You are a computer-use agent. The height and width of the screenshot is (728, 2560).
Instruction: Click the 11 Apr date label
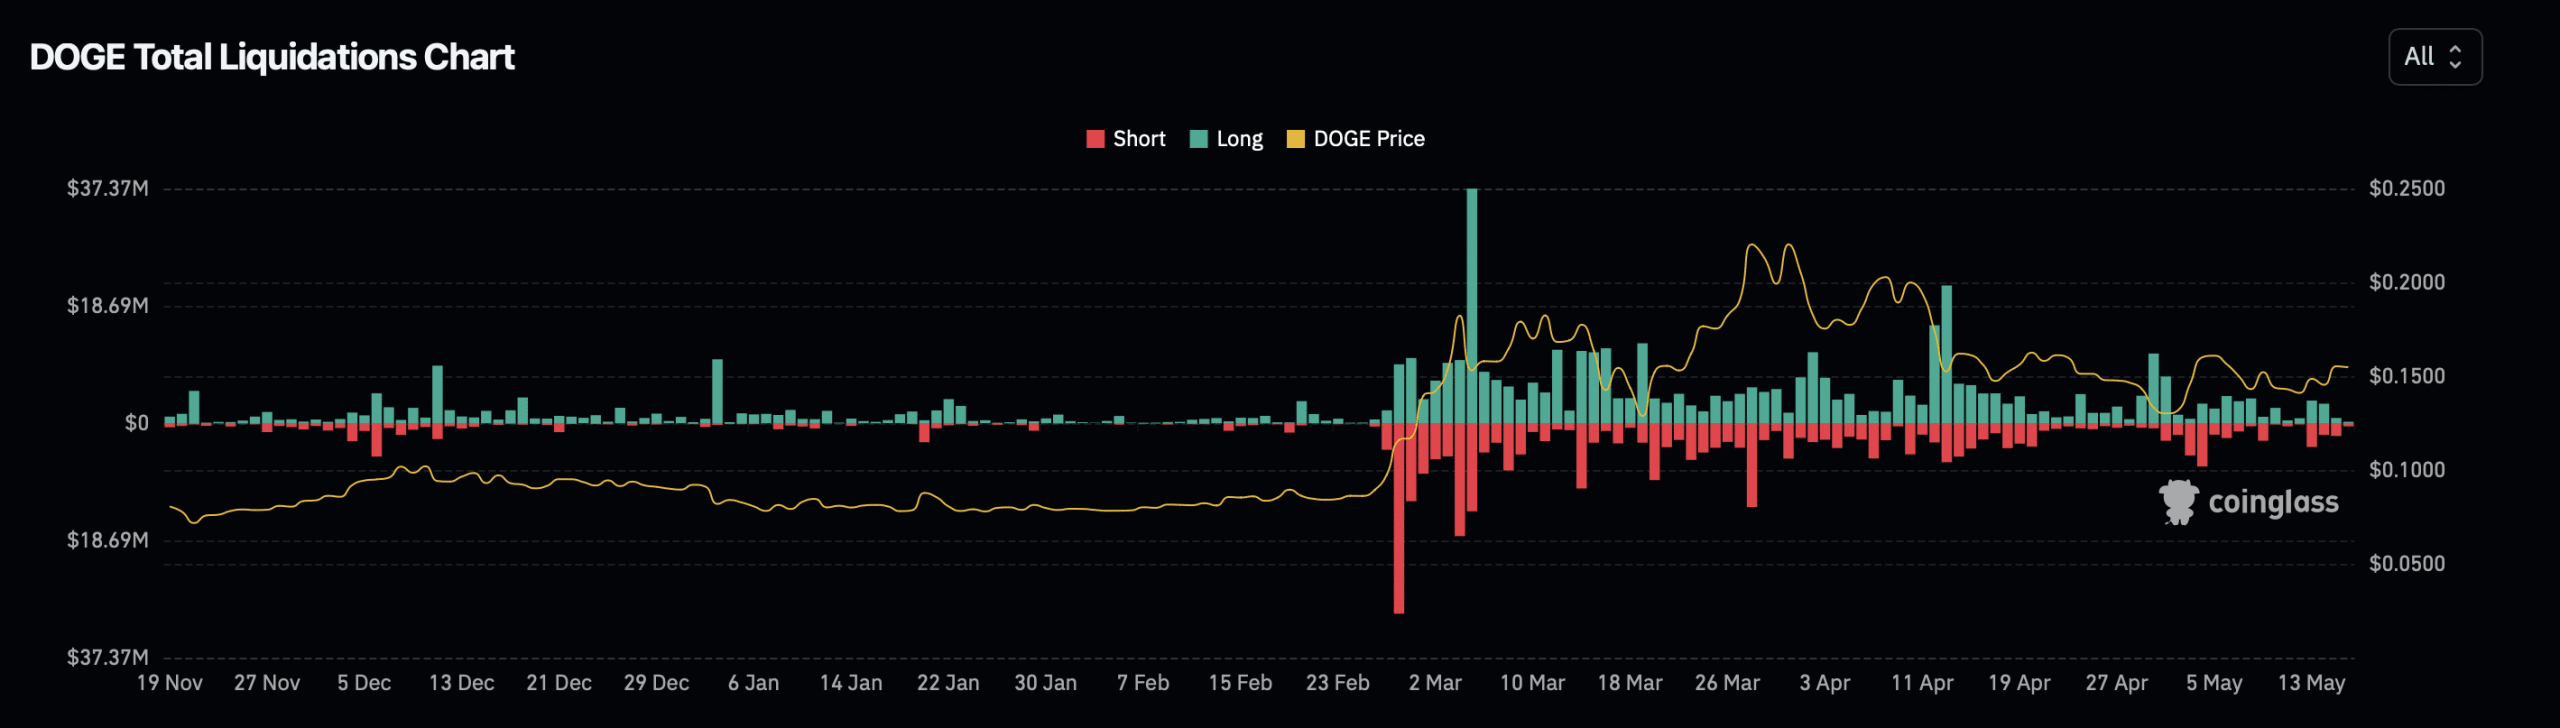[1922, 683]
